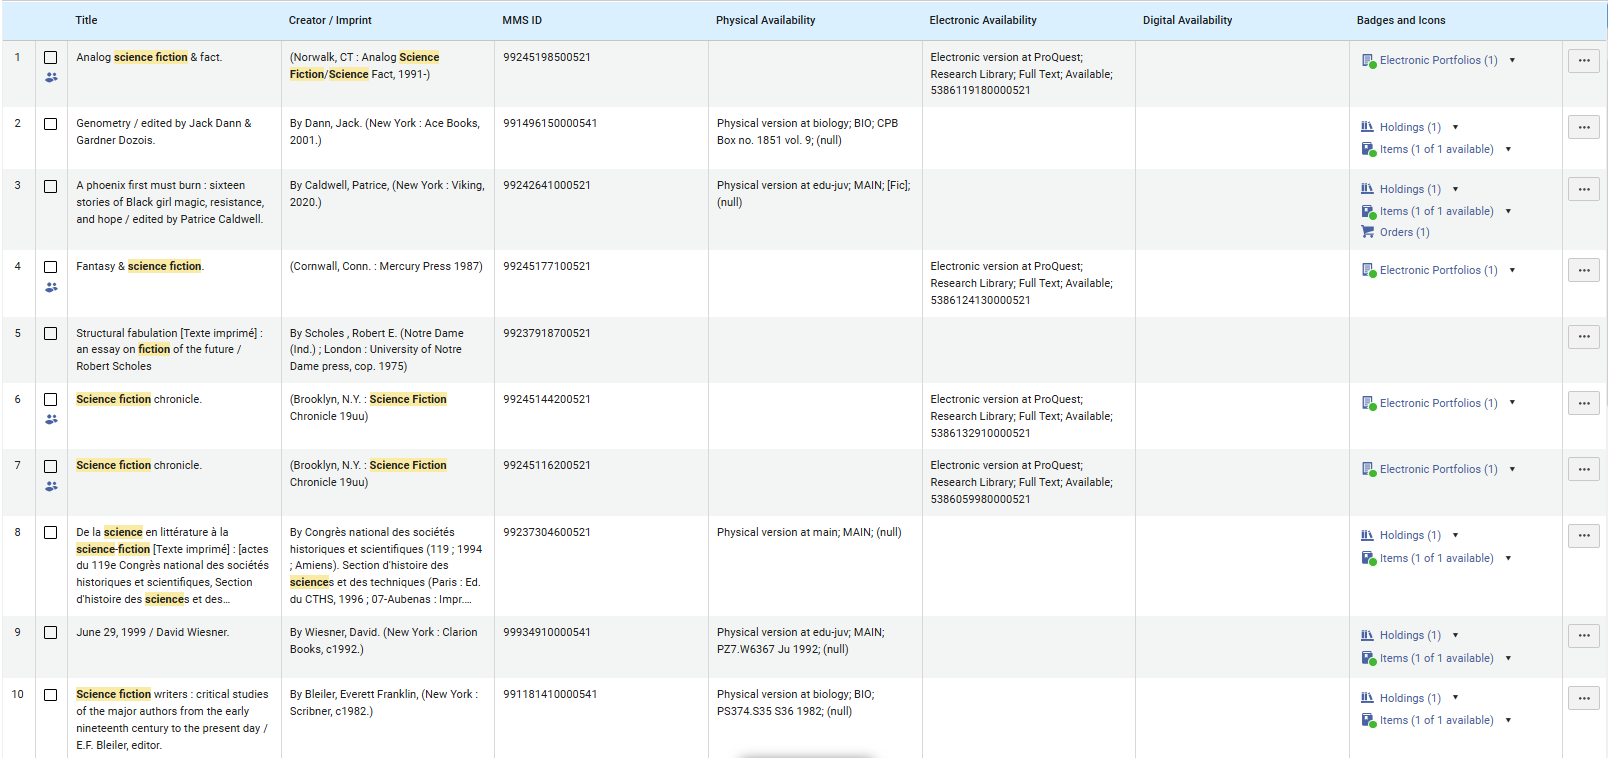Click Electronic Portfolios icon in row 7

(1368, 470)
